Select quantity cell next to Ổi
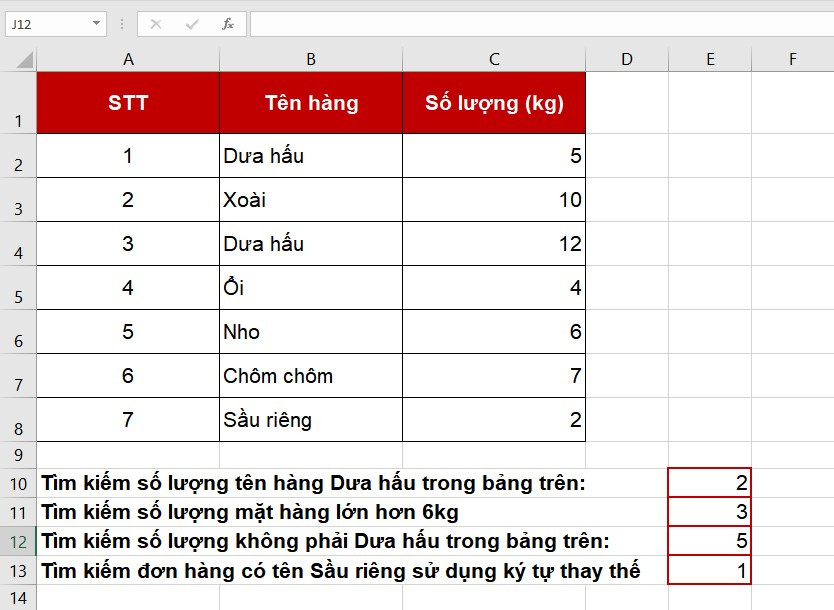 click(x=494, y=288)
